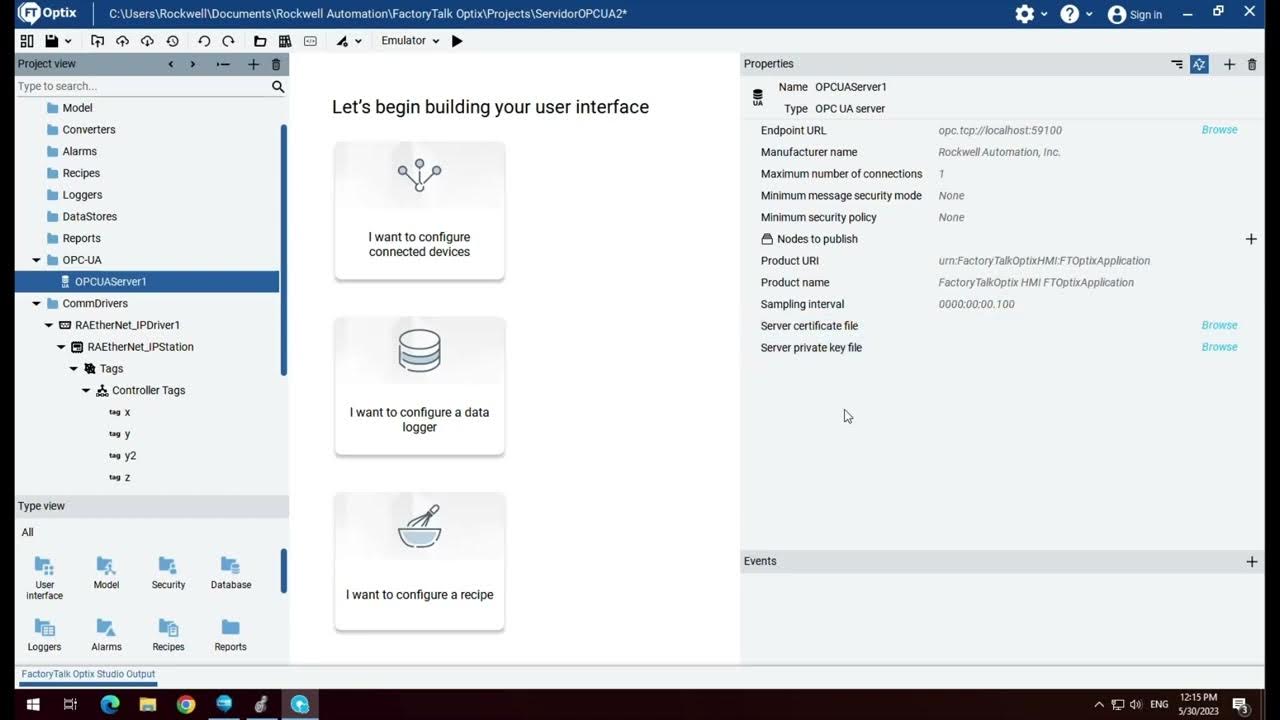Open project folder toolbar icon
The image size is (1280, 720).
coord(260,41)
